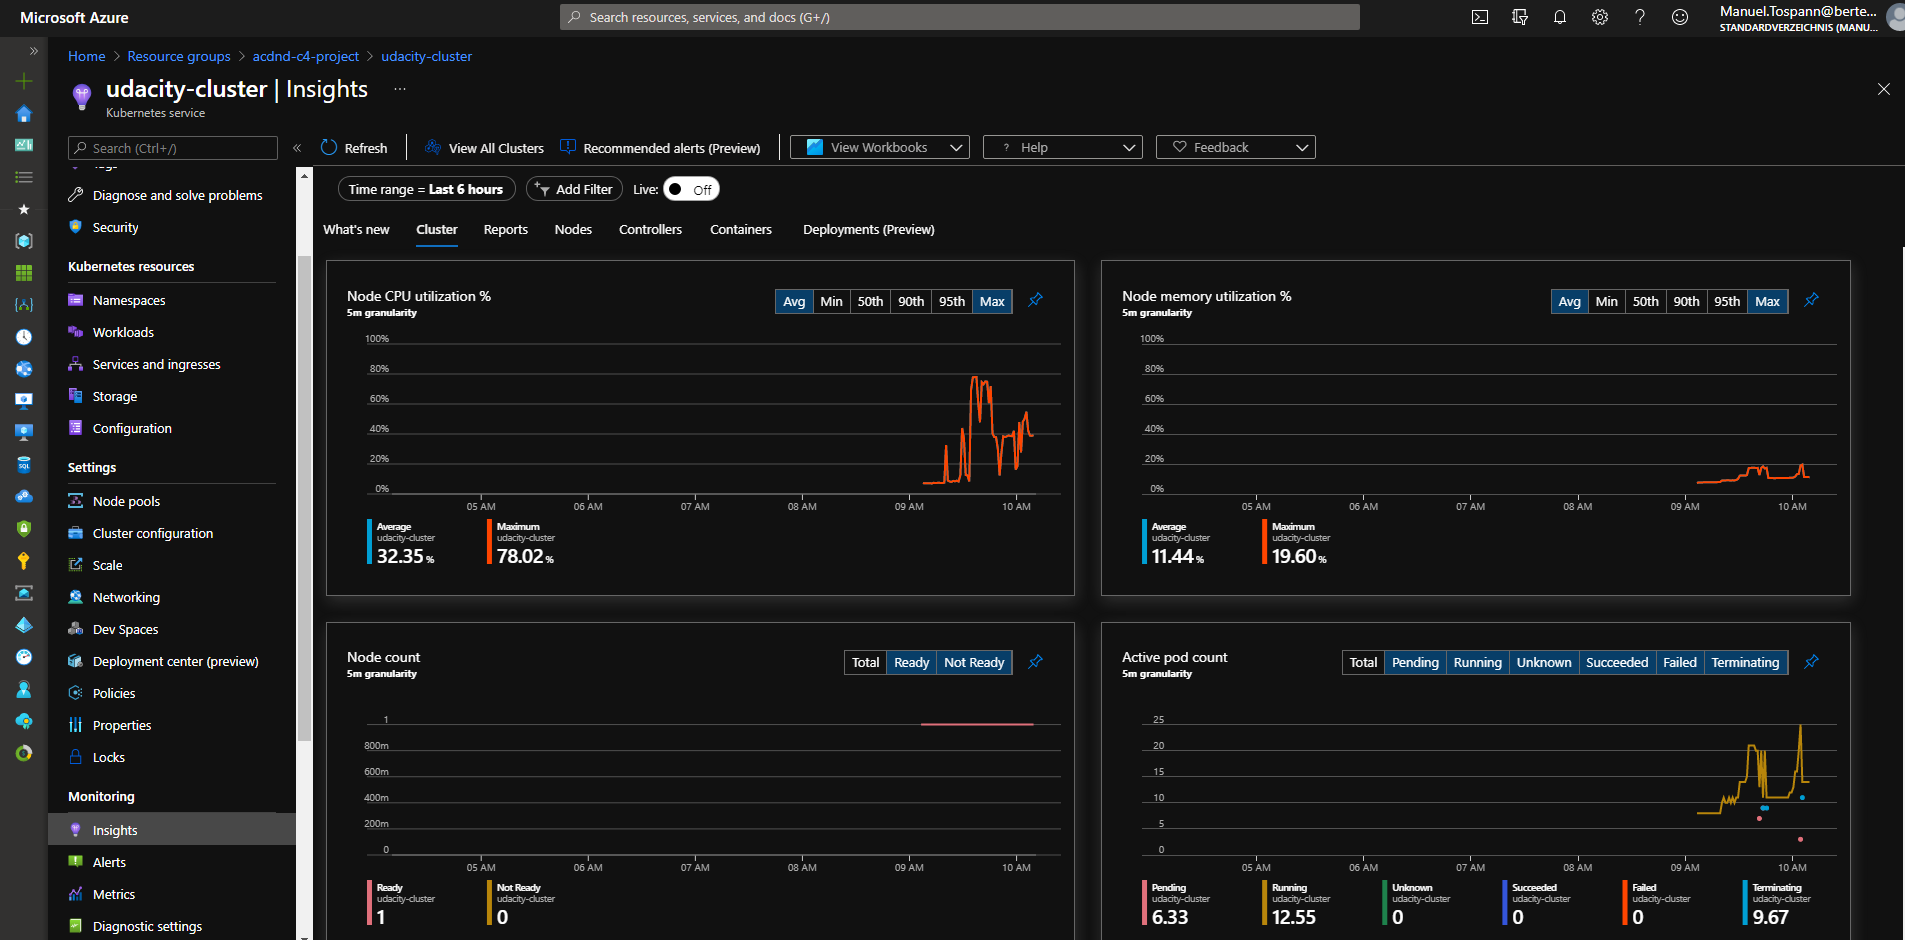
Task: Toggle Max on Node memory utilization chart
Action: tap(1767, 301)
